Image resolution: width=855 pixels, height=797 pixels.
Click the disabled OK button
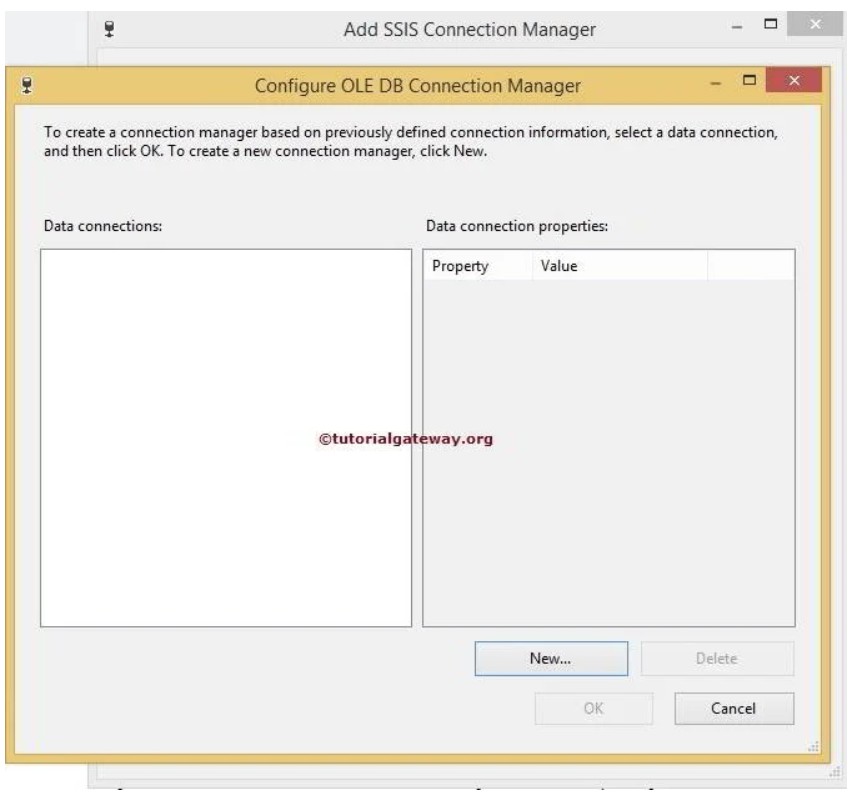click(593, 708)
